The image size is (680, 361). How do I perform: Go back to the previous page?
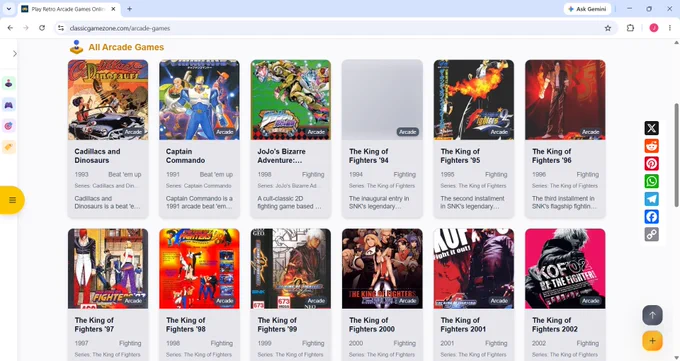(10, 28)
